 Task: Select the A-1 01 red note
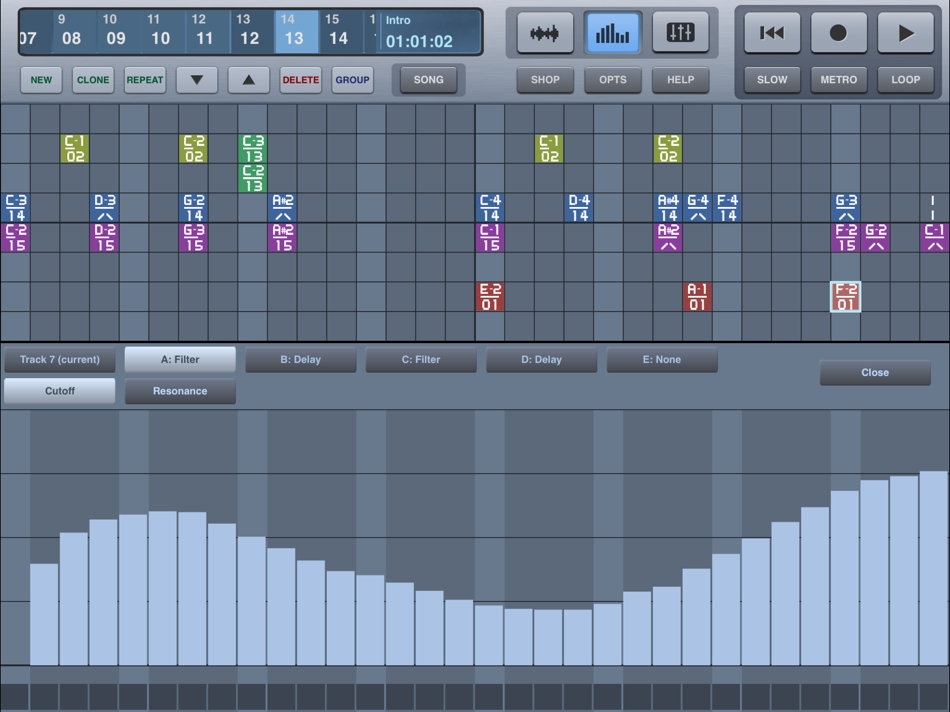(697, 297)
